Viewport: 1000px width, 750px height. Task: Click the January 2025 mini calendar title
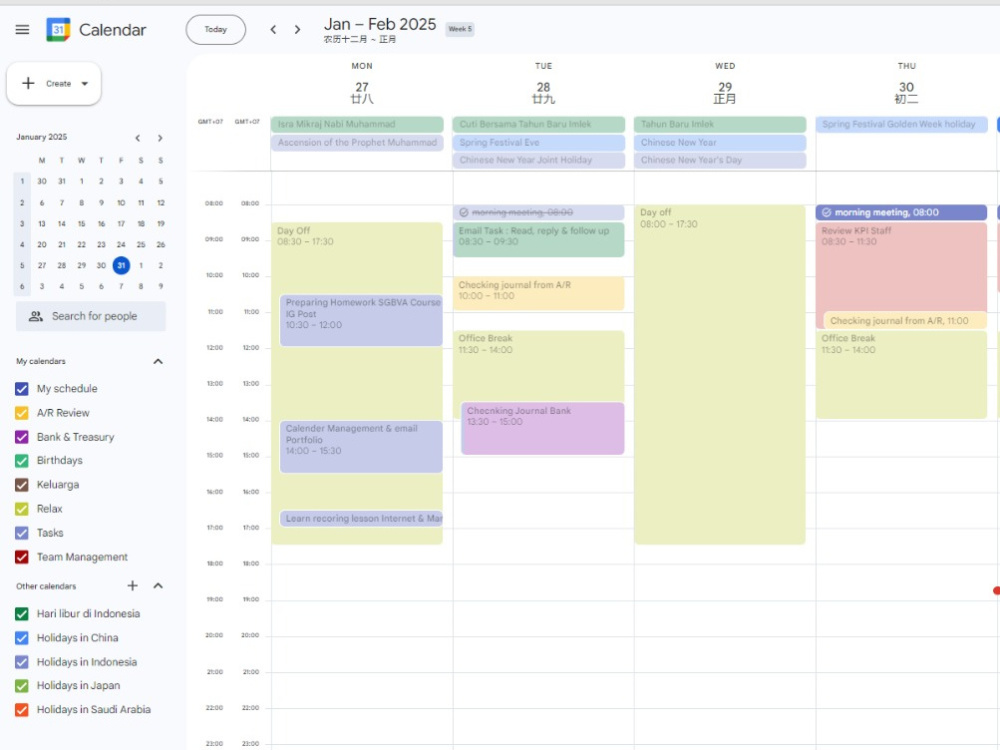click(41, 137)
